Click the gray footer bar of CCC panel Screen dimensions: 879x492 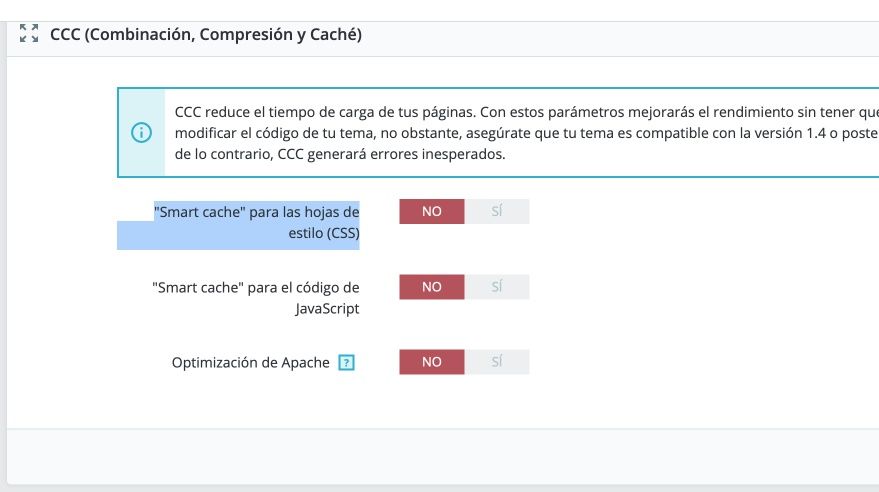(443, 457)
